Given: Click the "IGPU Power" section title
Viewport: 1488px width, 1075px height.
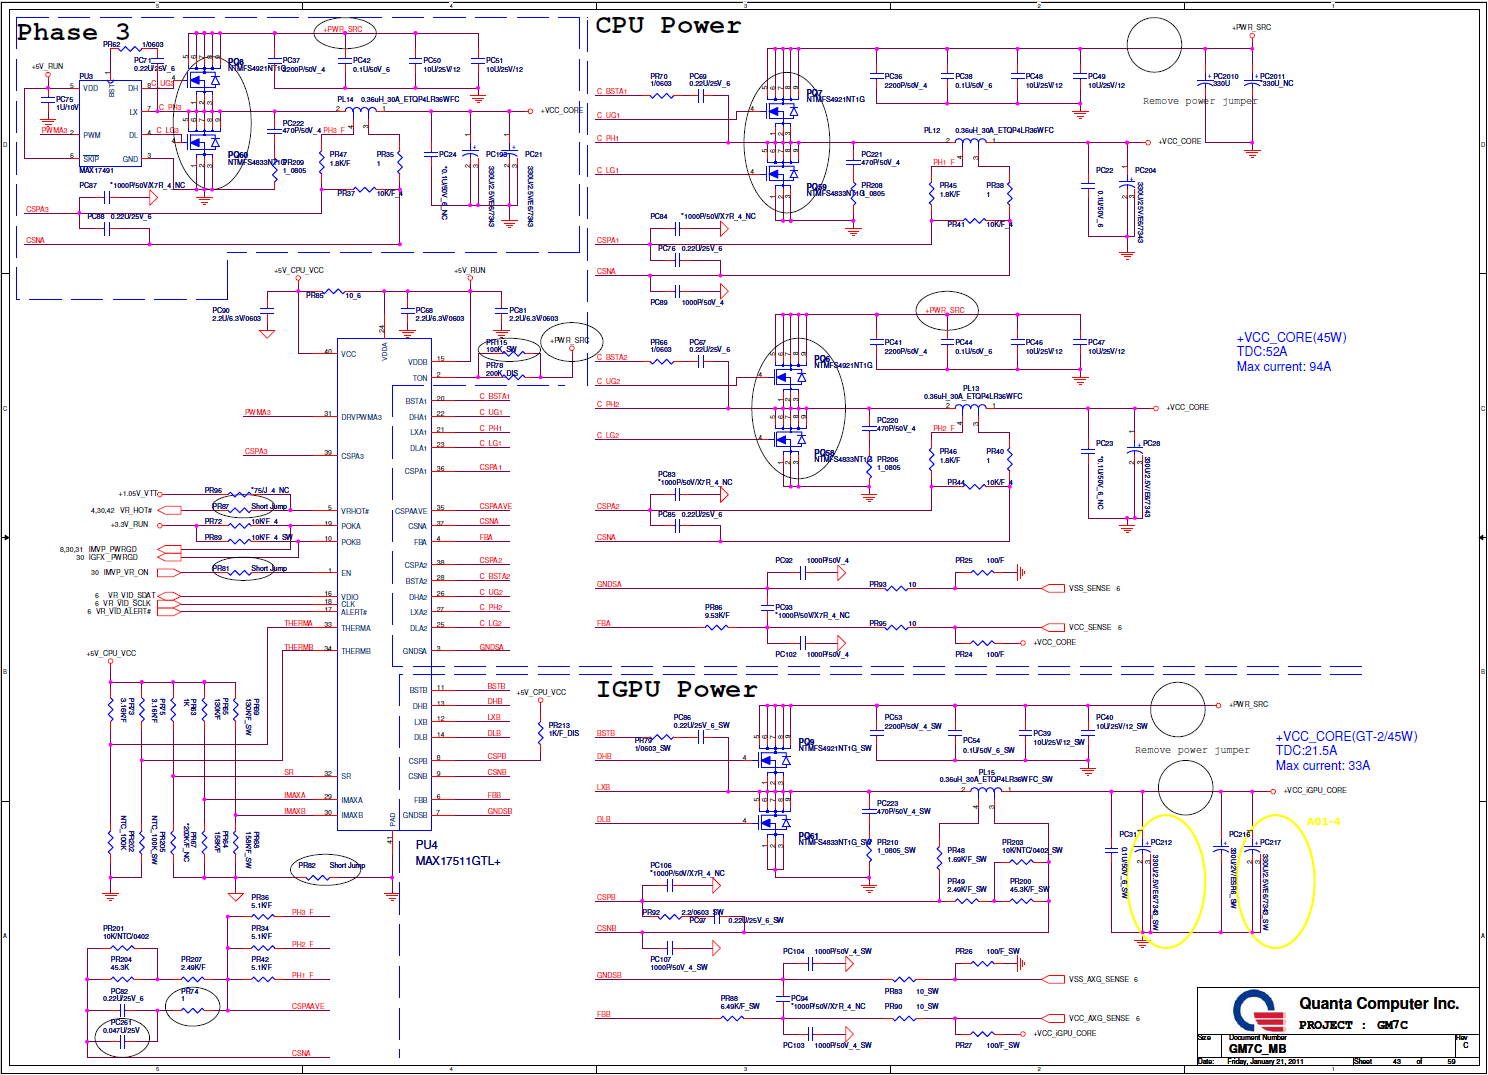Looking at the screenshot, I should pos(676,689).
